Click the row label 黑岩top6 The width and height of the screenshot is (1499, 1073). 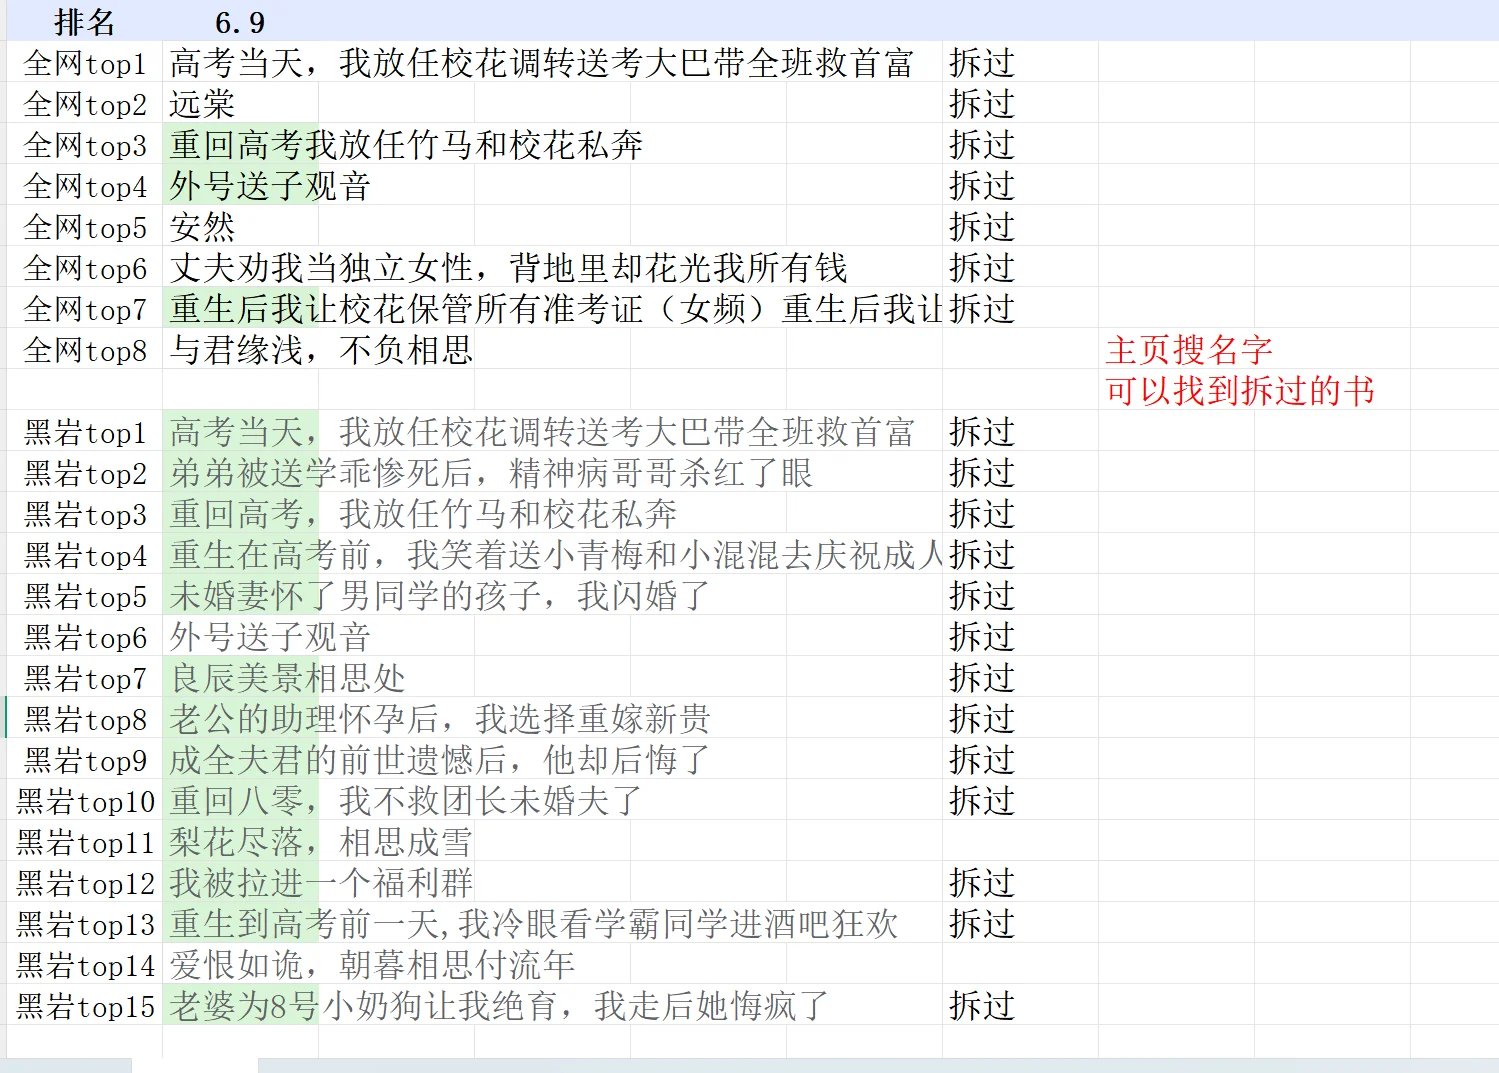click(84, 637)
